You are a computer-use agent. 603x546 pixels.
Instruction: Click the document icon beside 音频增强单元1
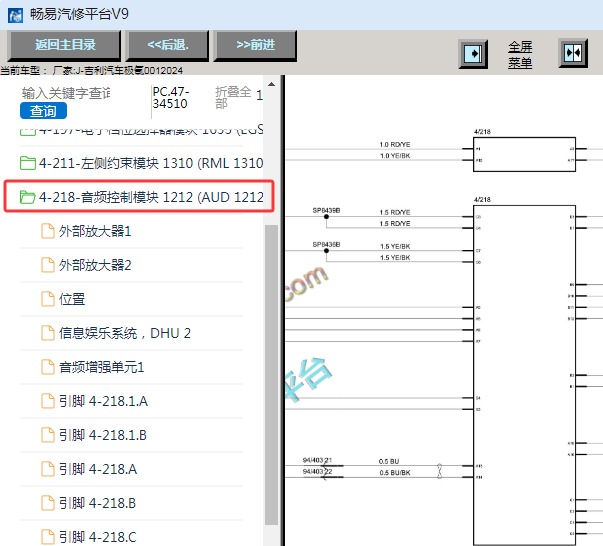pos(48,367)
